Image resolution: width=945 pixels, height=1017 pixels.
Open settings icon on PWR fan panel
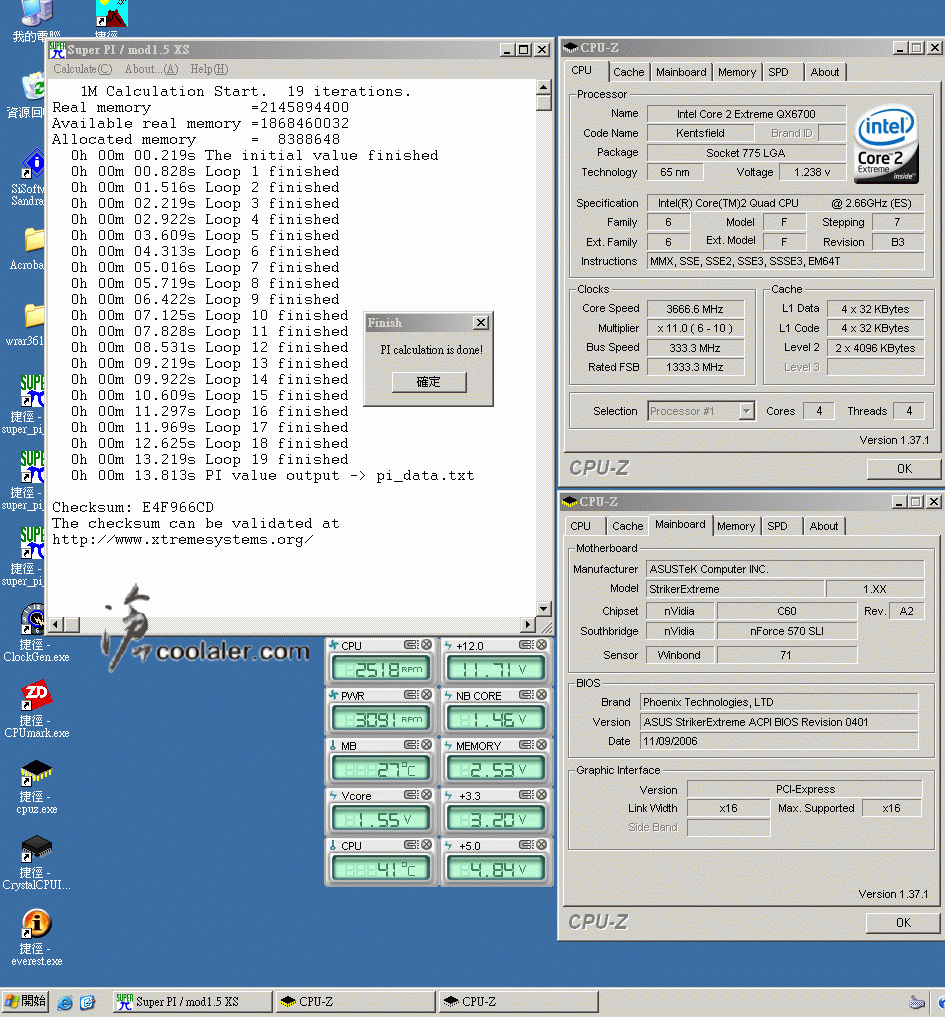coord(411,696)
